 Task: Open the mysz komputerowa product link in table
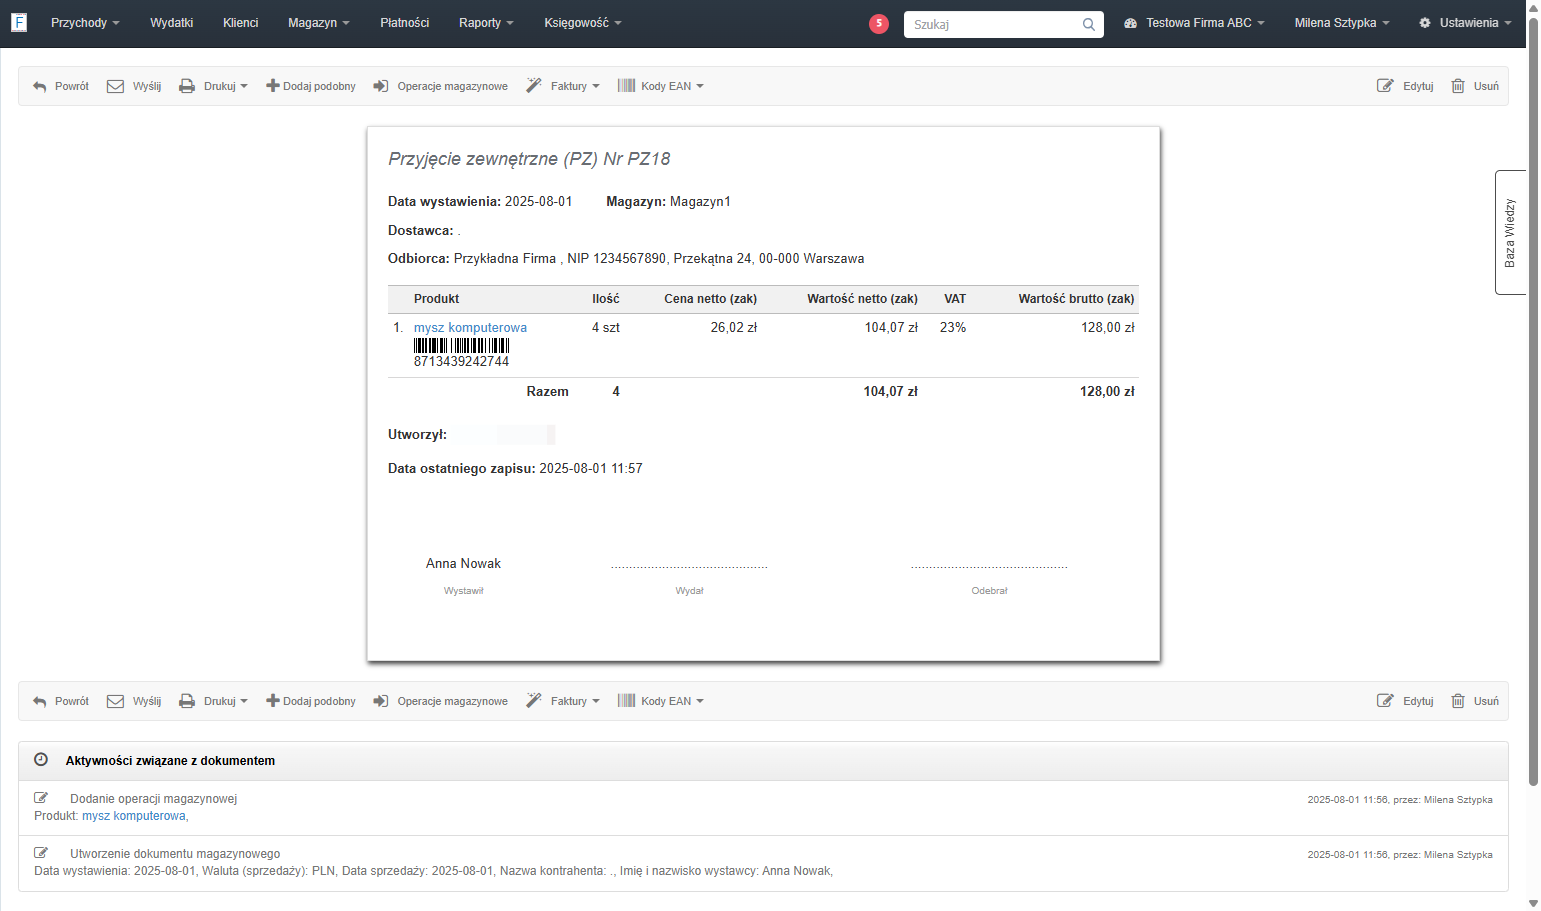pyautogui.click(x=470, y=327)
